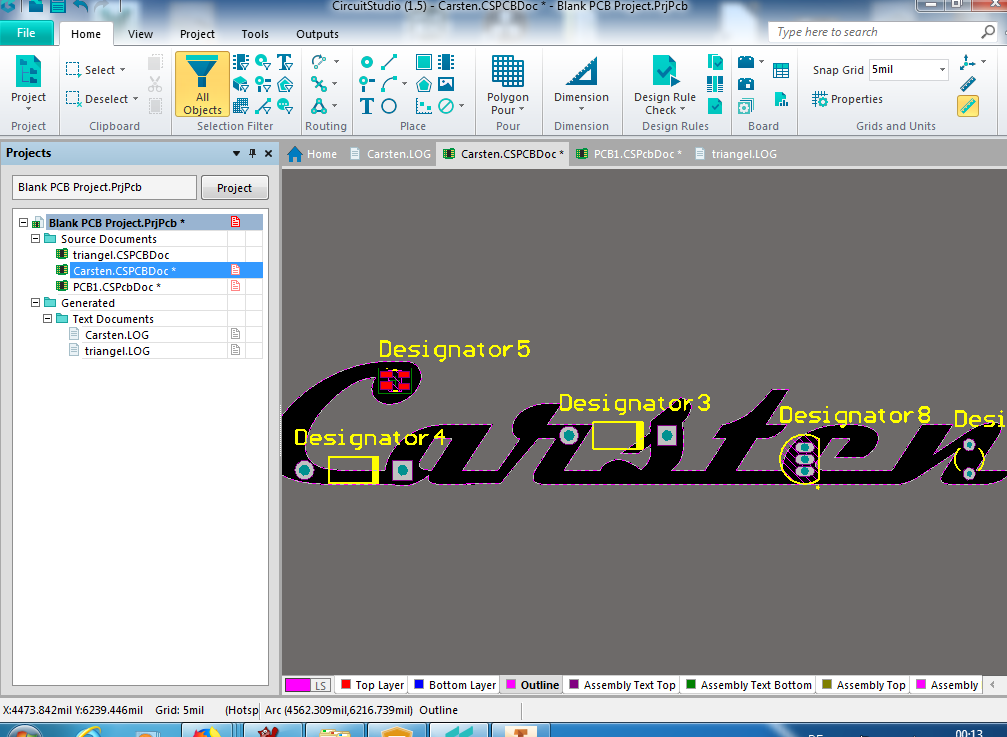Switch to the Tools ribbon tab

(255, 34)
